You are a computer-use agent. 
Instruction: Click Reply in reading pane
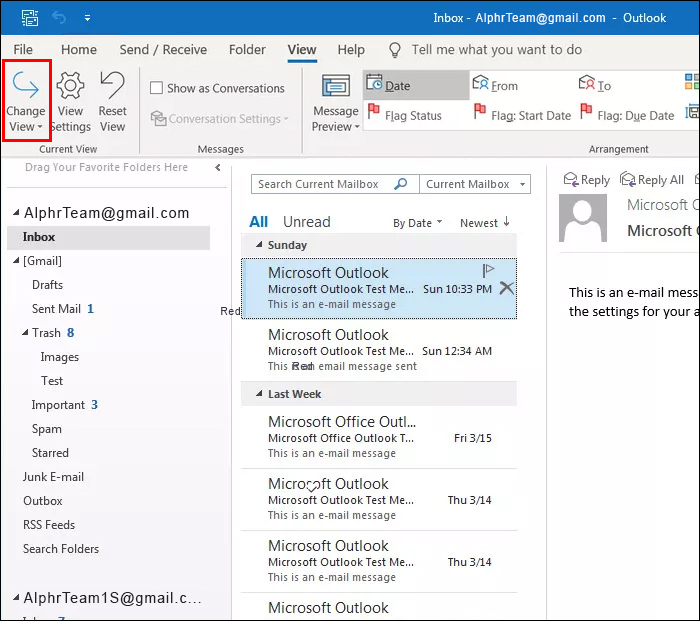click(586, 179)
